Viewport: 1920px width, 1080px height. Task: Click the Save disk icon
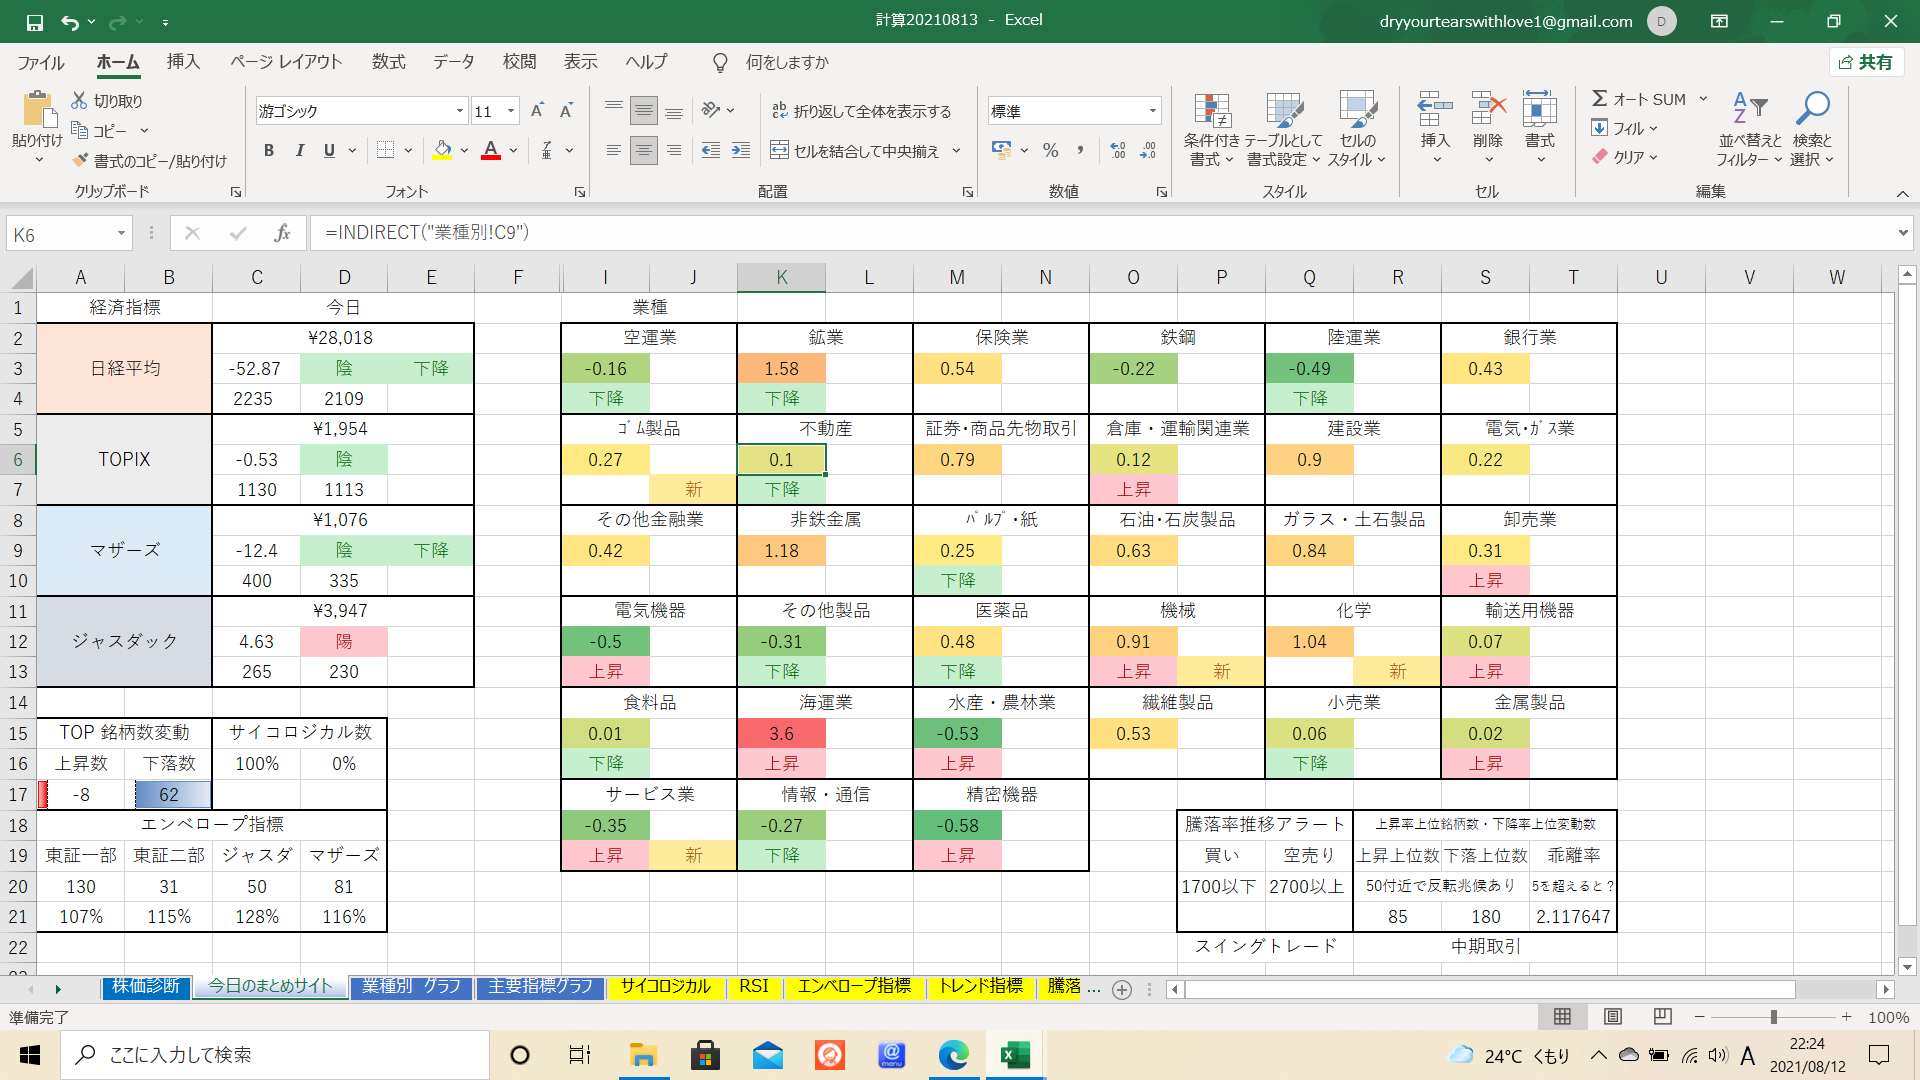[34, 21]
